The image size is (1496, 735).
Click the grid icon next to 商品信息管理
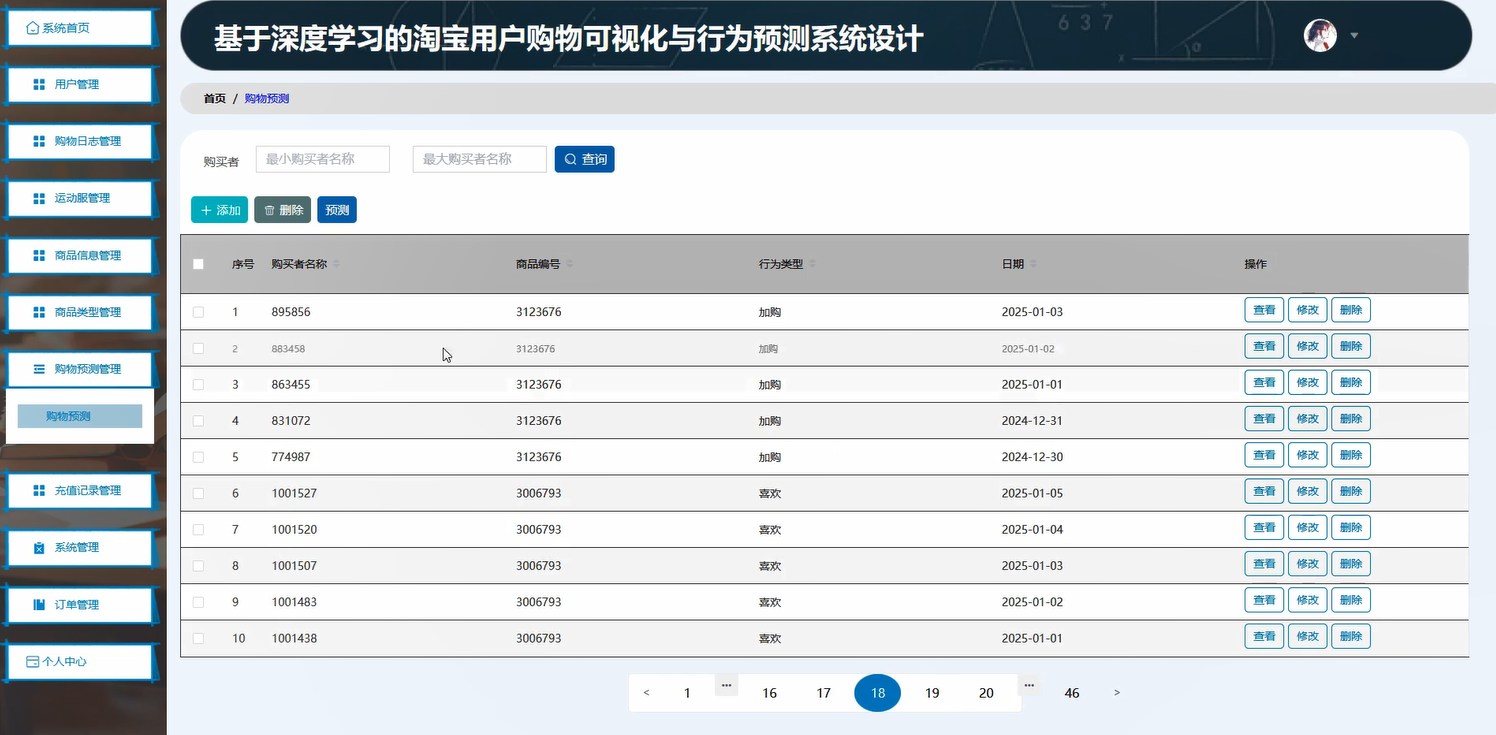39,256
